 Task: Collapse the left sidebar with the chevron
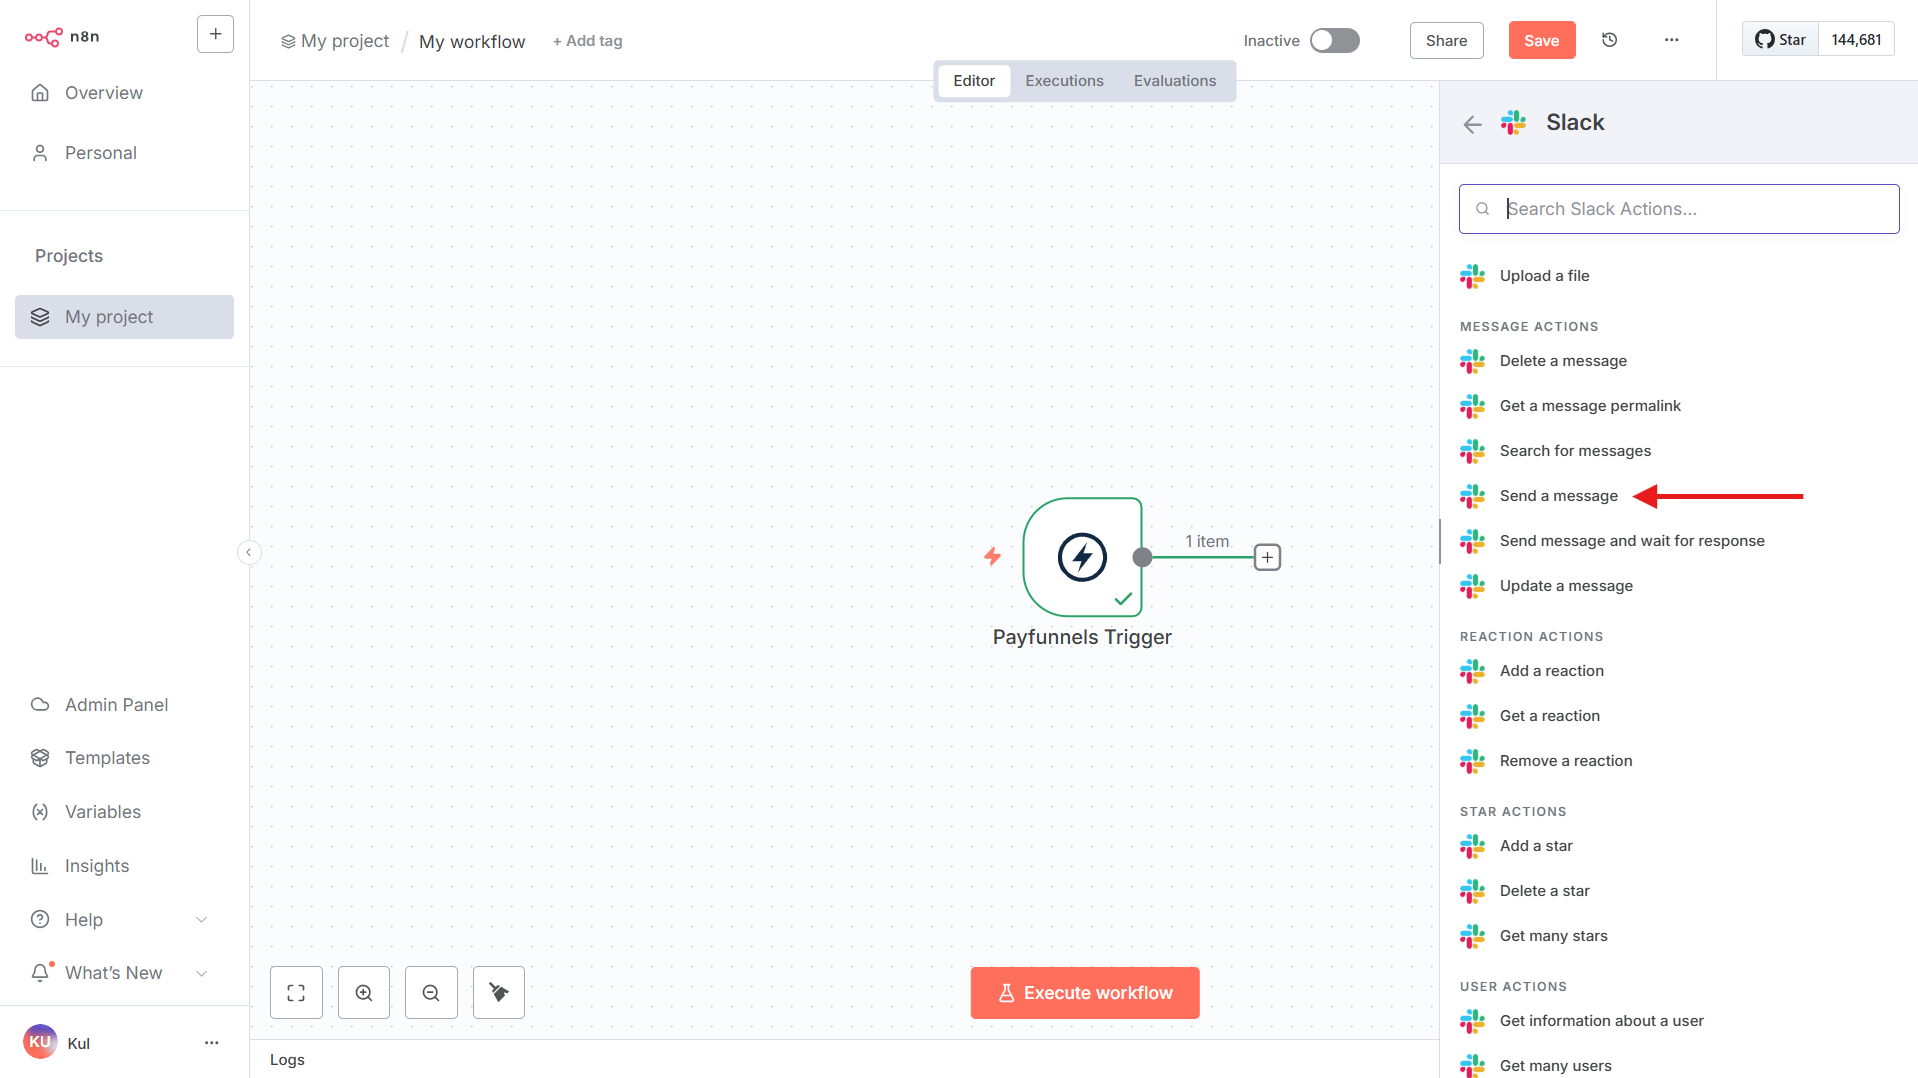pyautogui.click(x=249, y=552)
